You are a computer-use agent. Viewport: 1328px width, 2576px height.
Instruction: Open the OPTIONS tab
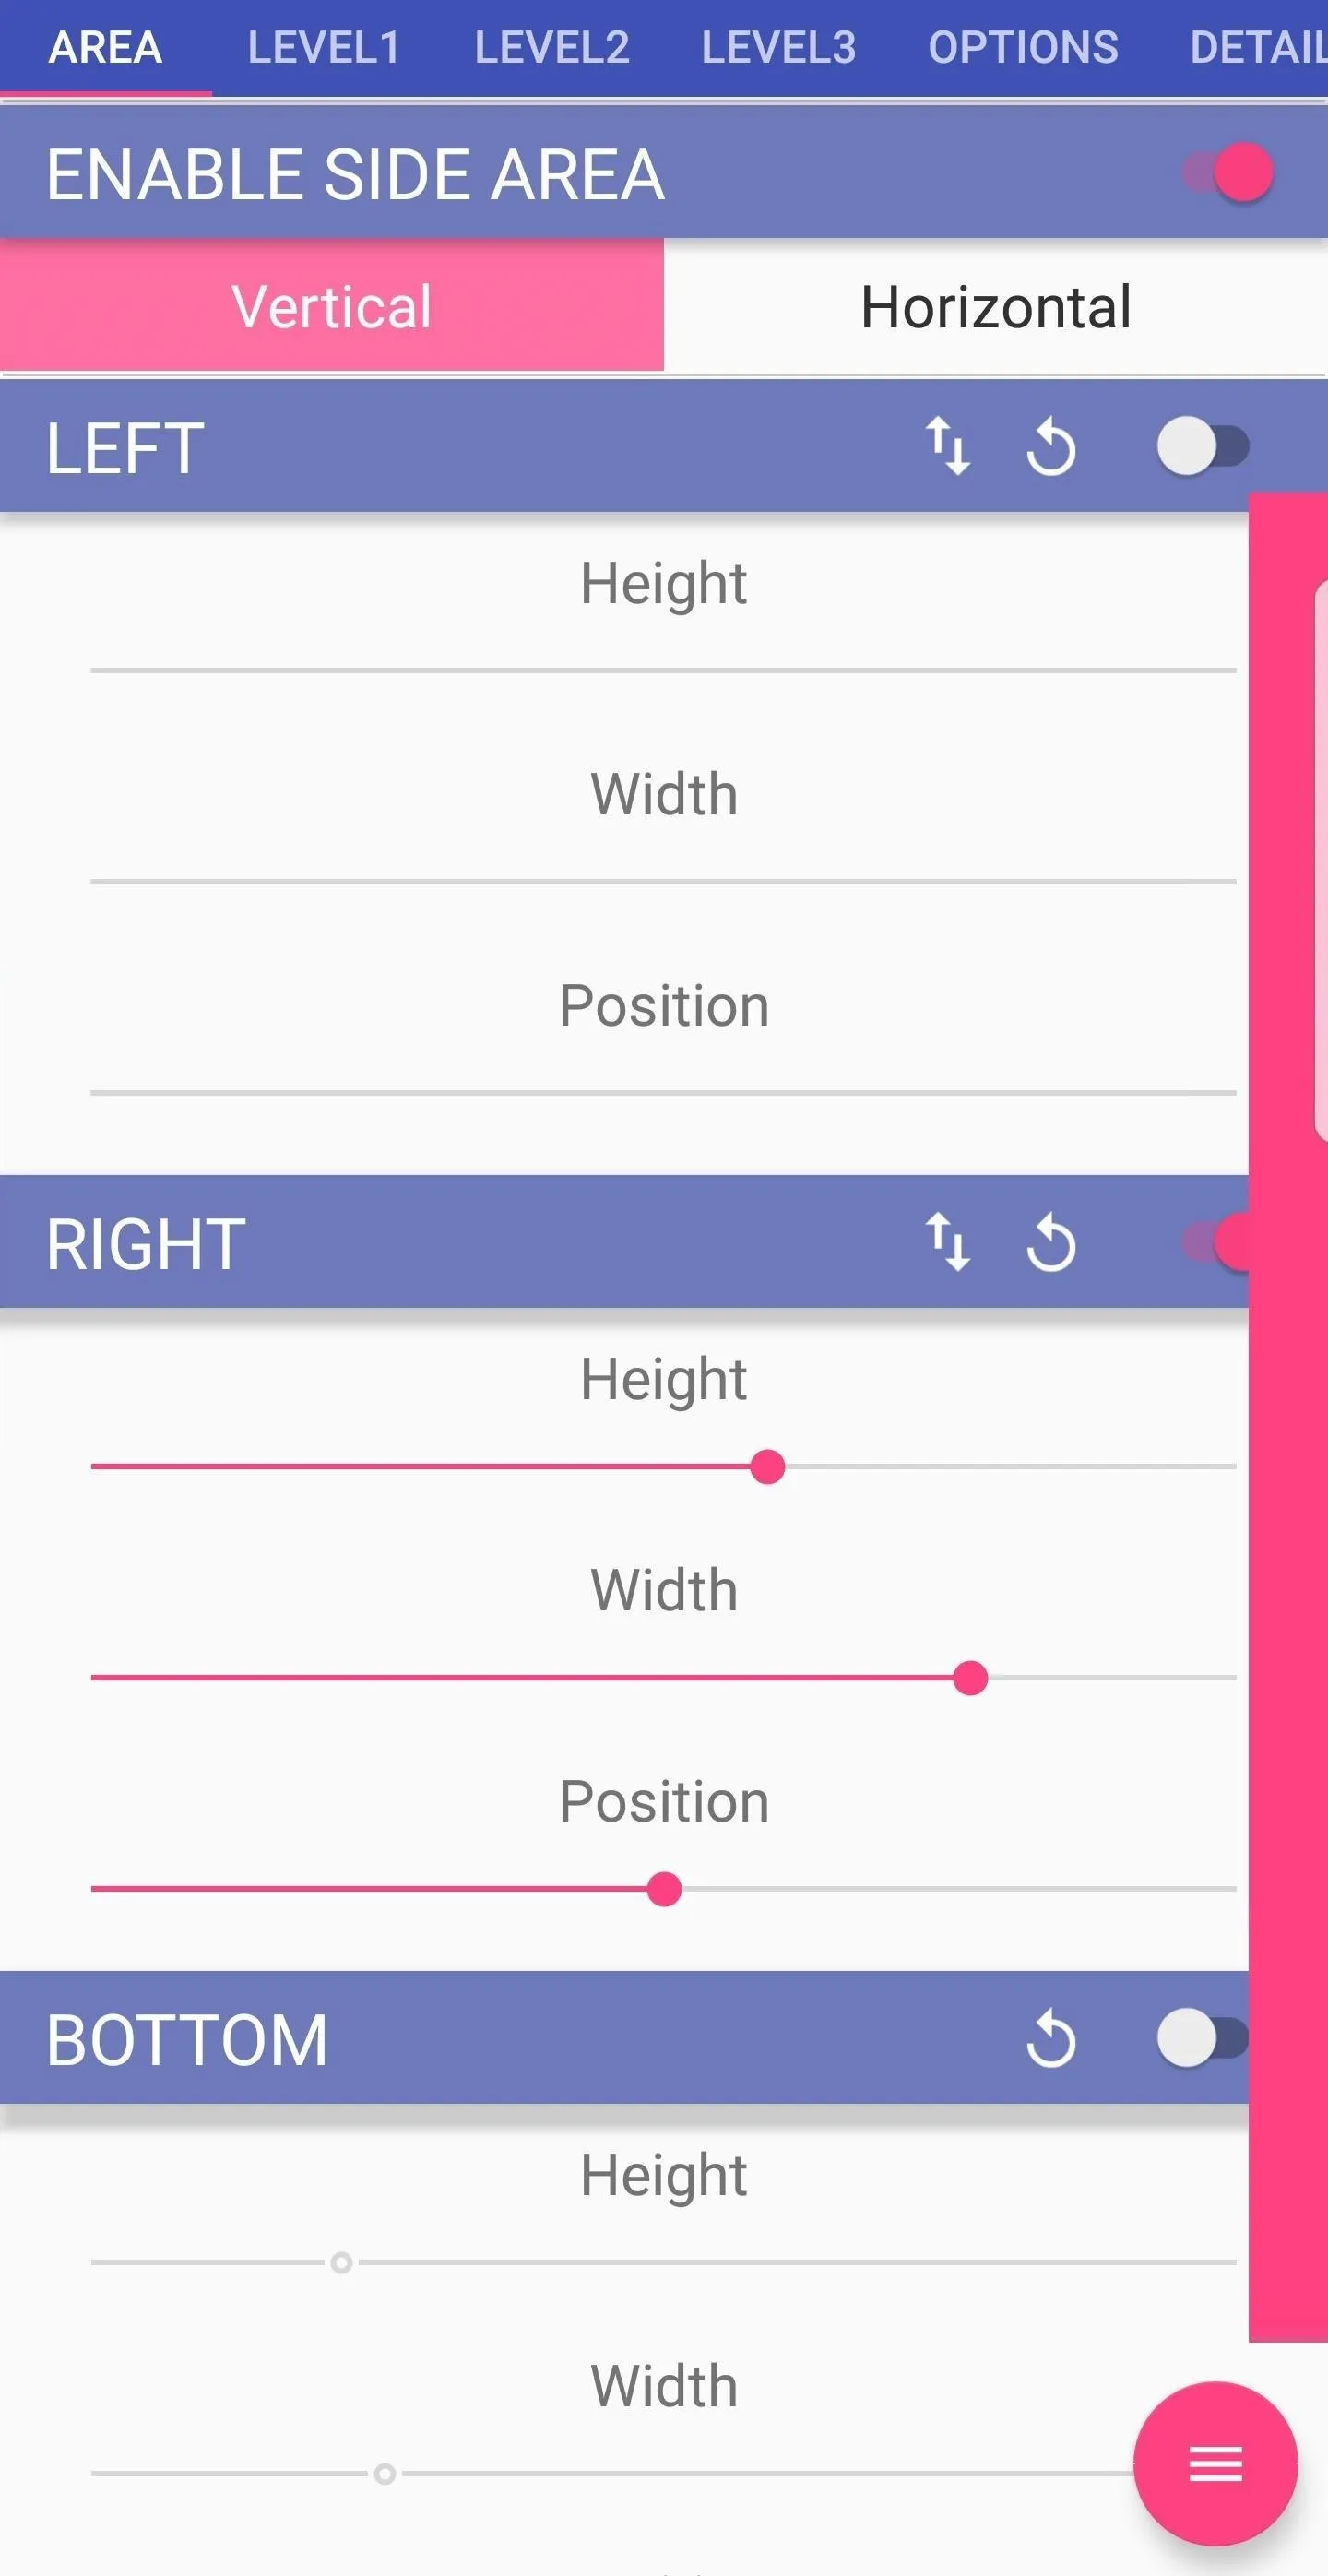pos(1023,47)
